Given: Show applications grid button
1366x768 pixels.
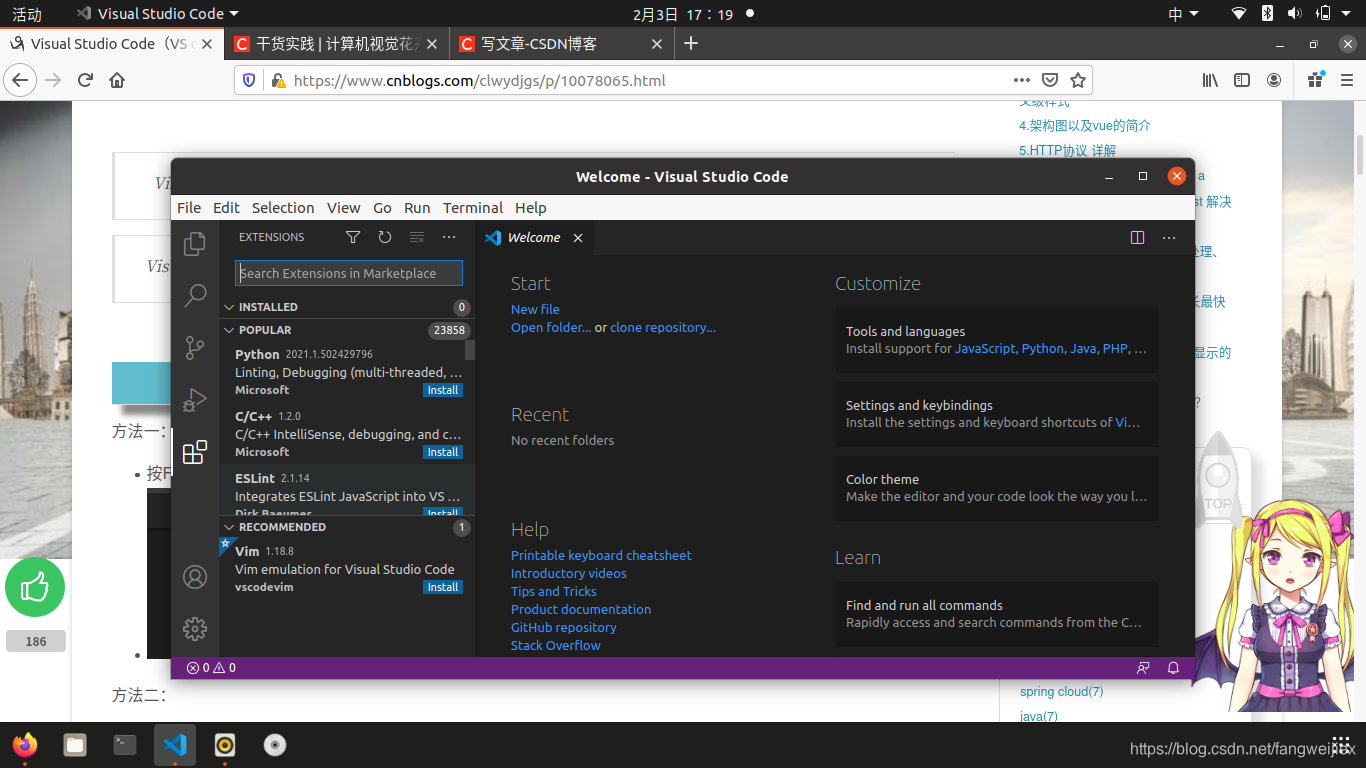Looking at the screenshot, I should click(1341, 745).
